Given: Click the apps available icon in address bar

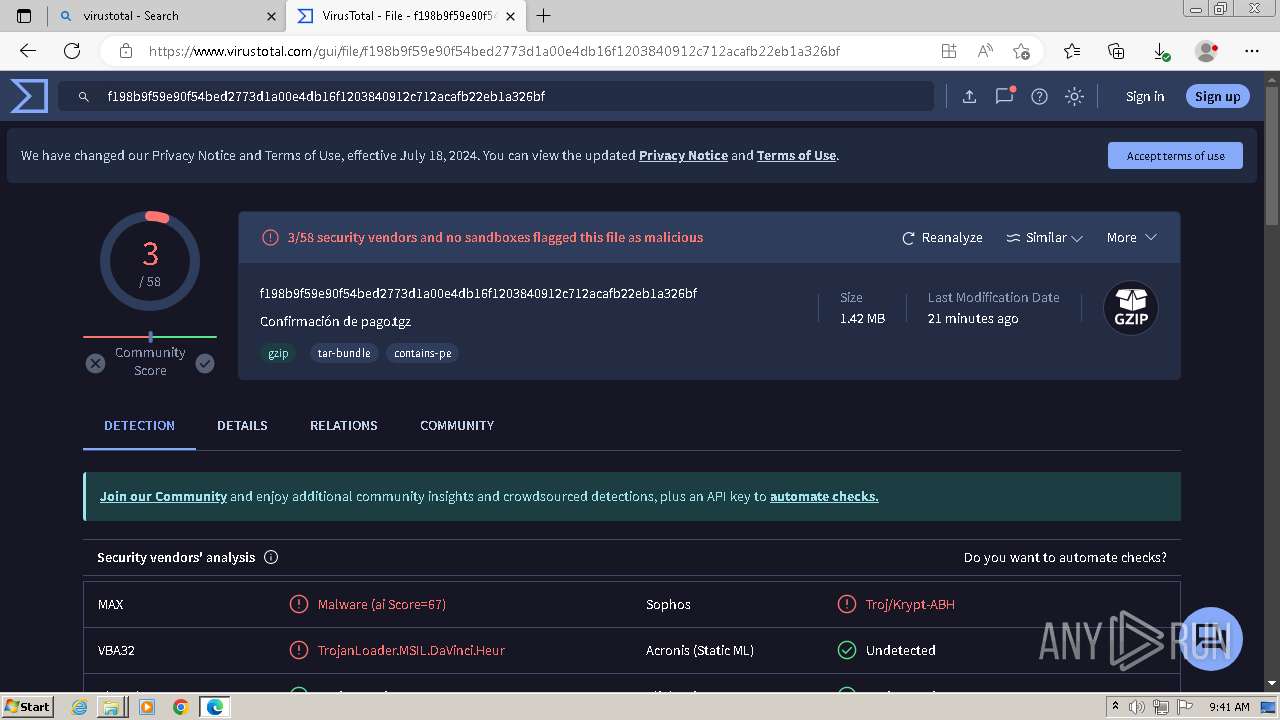Looking at the screenshot, I should 948,51.
